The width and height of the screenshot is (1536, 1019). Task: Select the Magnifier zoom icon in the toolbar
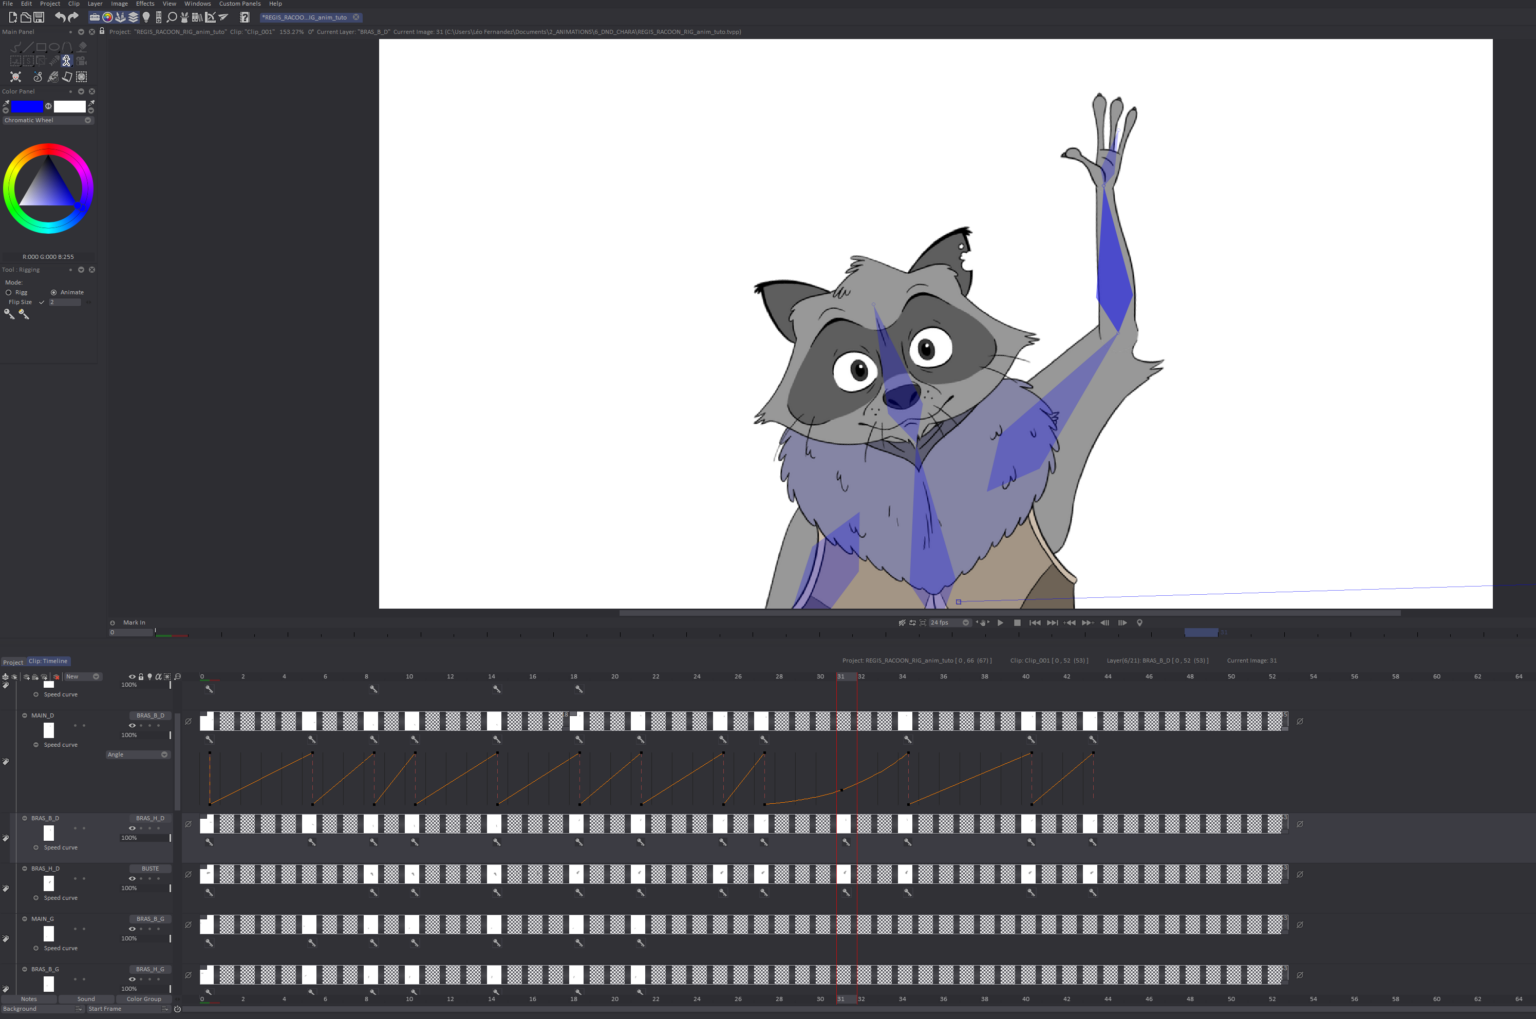click(x=170, y=17)
